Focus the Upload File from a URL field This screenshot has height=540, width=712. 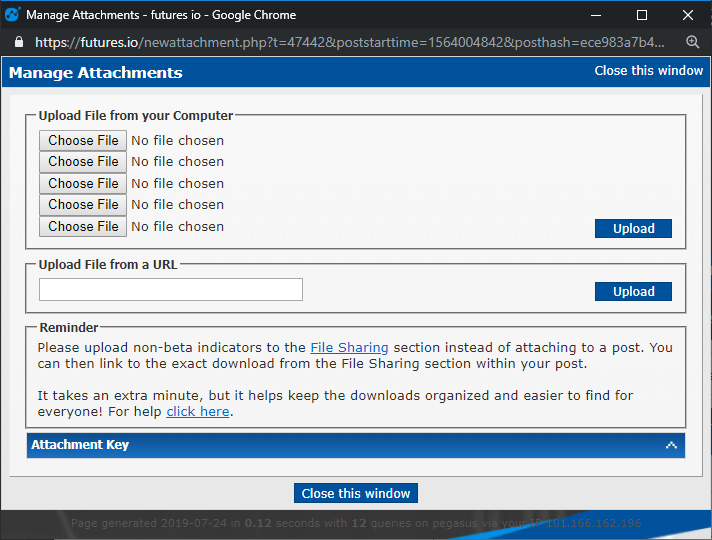[171, 290]
